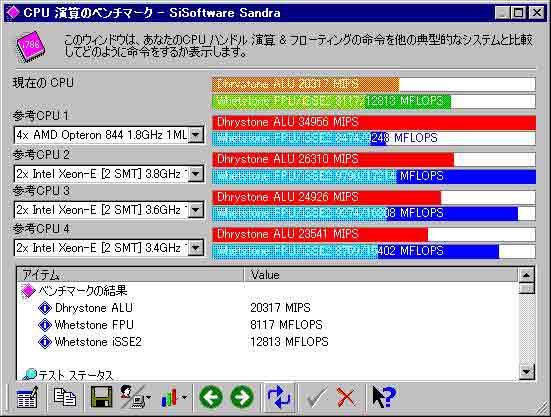
Task: Click the list scrollbar down arrow
Action: tap(526, 372)
